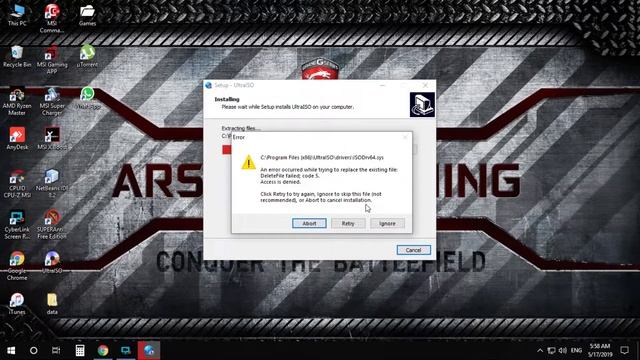The height and width of the screenshot is (360, 640).
Task: Click the red installation progress bar
Action: tap(227, 150)
